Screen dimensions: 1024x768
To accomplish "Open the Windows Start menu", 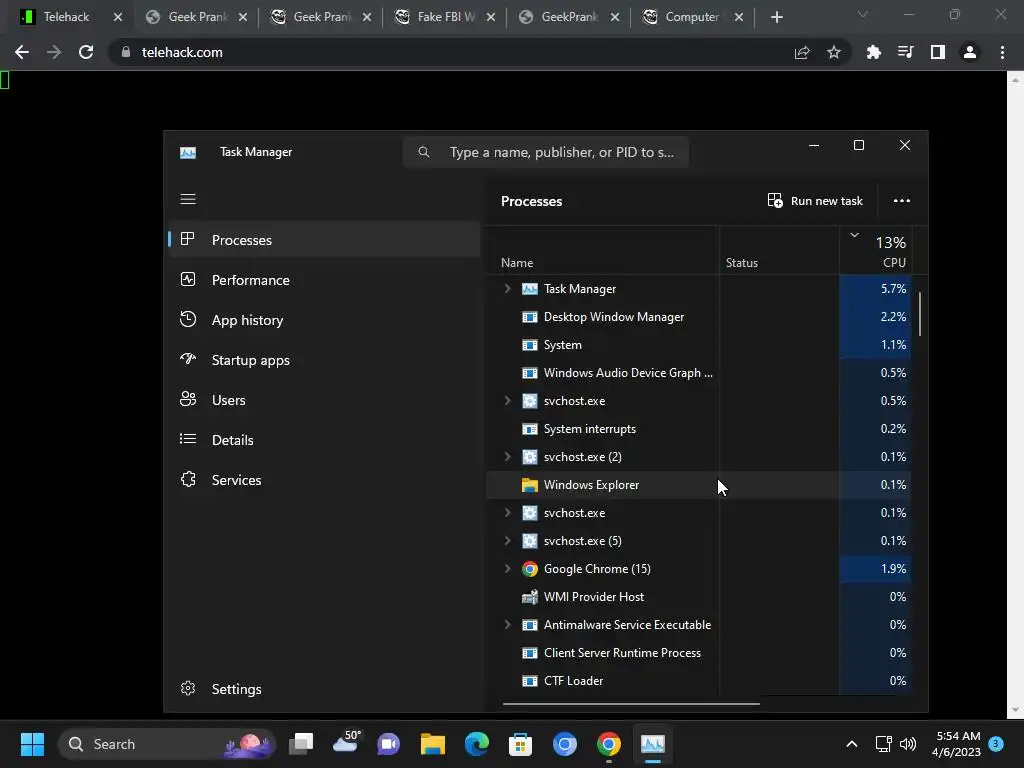I will click(32, 744).
